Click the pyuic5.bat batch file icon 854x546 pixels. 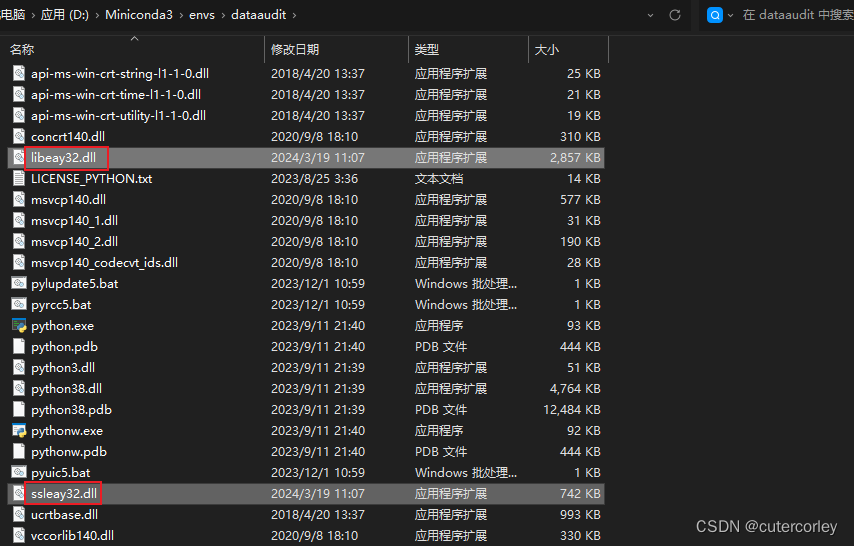pos(19,472)
